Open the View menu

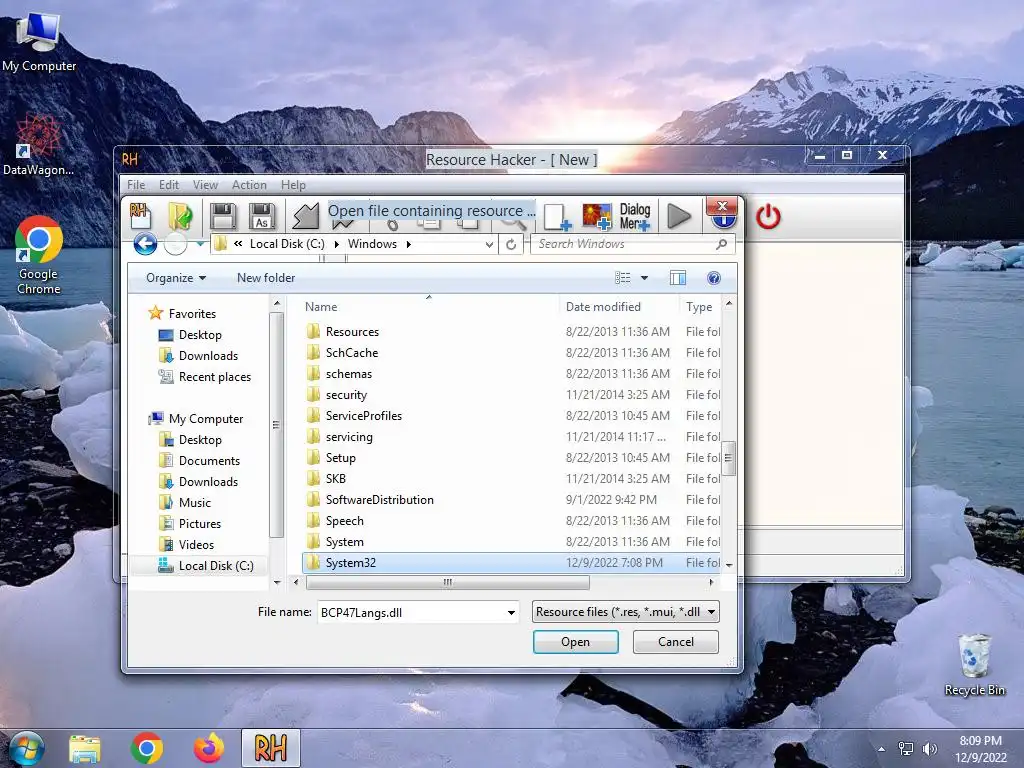click(205, 185)
